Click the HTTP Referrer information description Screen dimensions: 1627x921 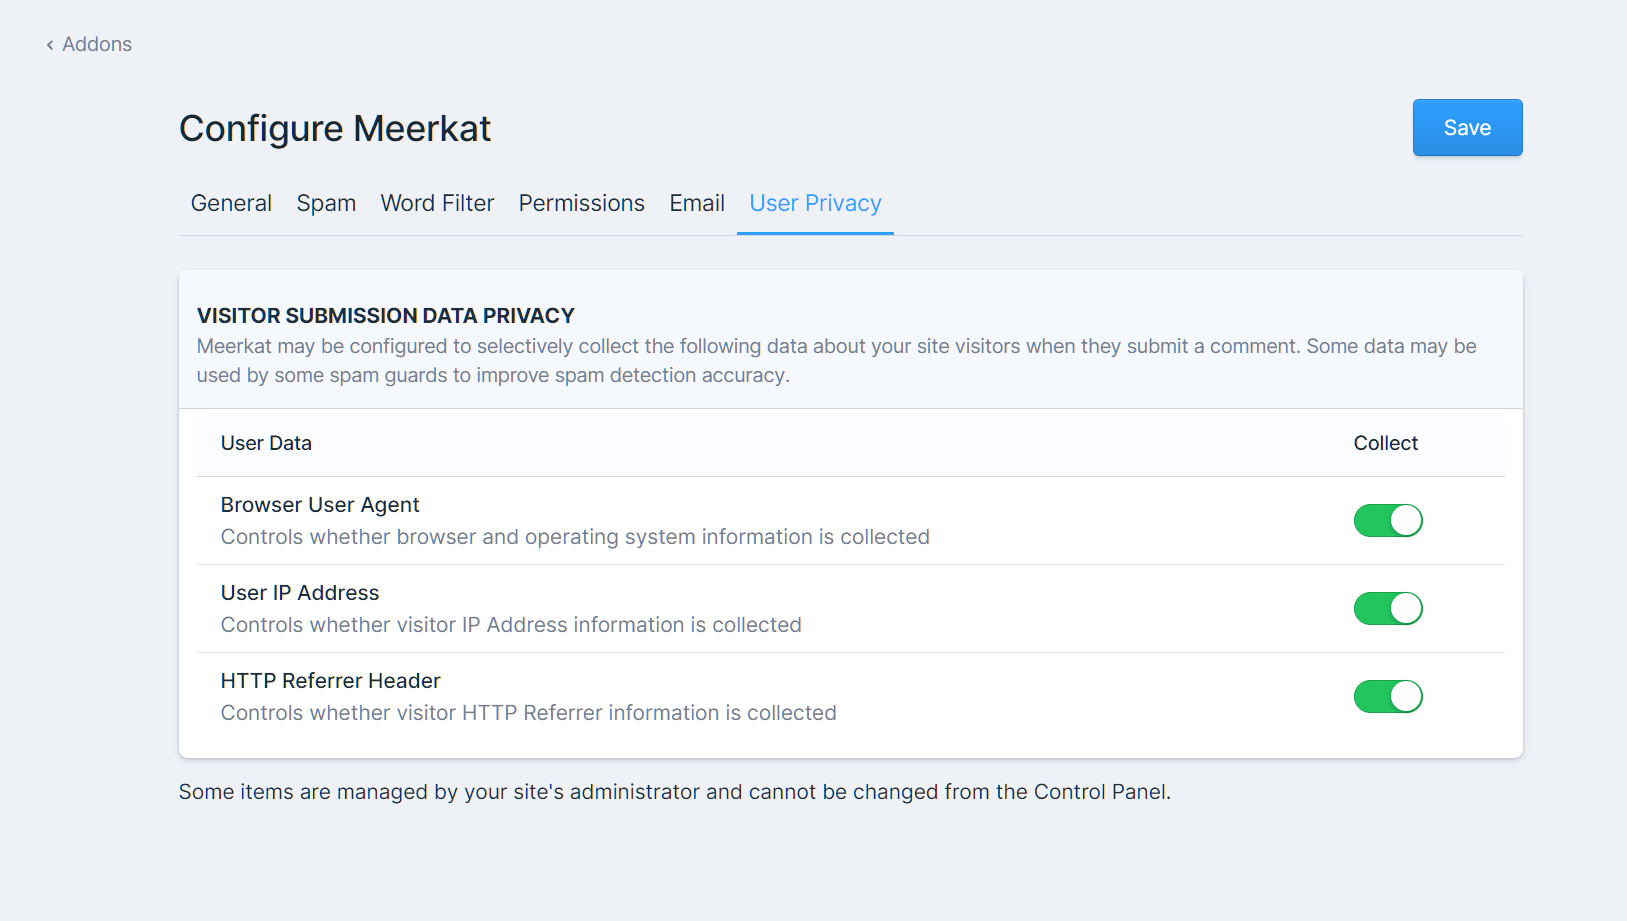point(528,713)
